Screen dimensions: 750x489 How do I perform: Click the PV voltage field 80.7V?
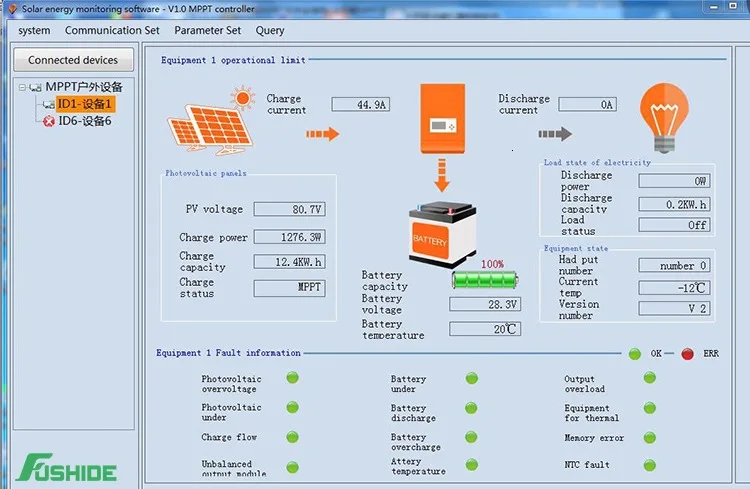(290, 209)
